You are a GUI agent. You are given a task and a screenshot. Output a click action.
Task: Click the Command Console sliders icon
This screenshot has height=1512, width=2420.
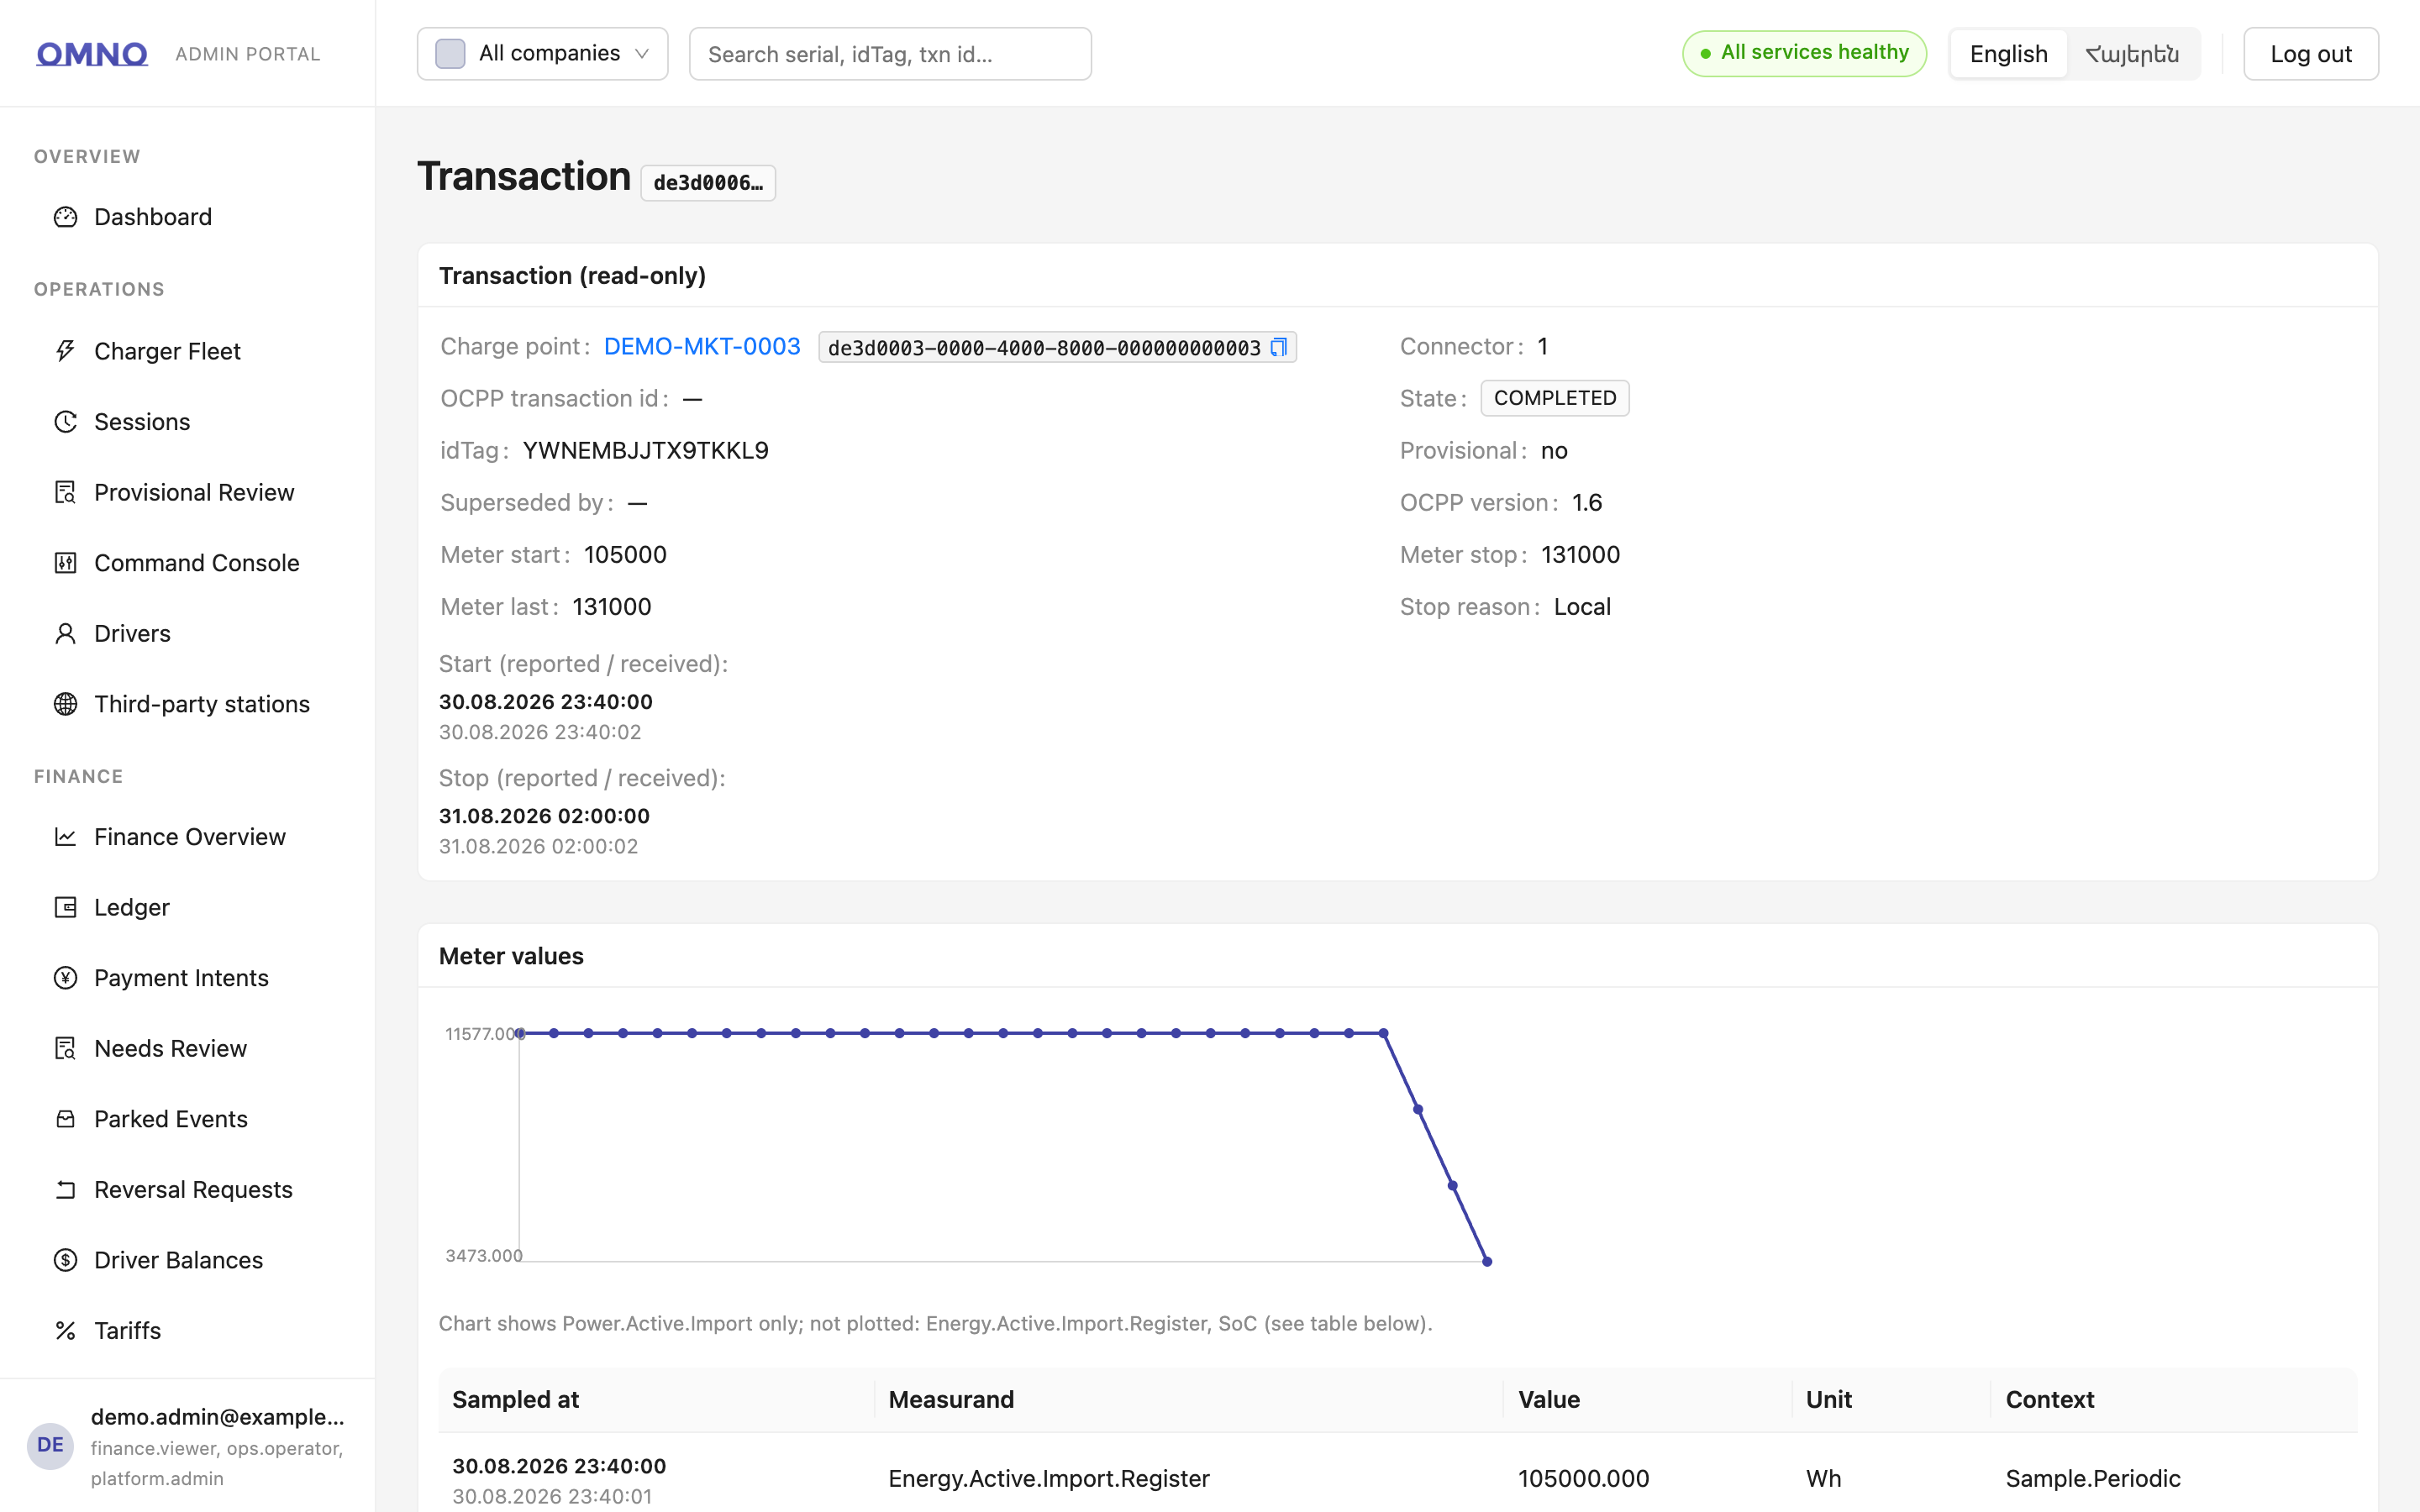[65, 563]
